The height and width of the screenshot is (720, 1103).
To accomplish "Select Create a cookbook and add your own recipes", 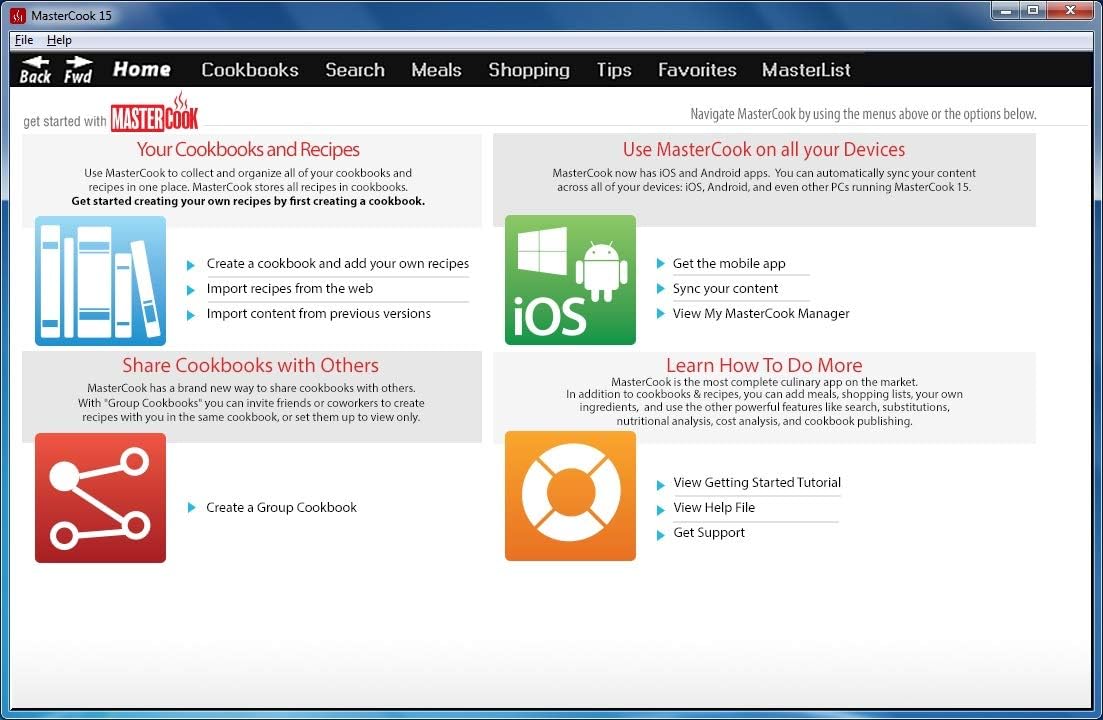I will pos(337,263).
